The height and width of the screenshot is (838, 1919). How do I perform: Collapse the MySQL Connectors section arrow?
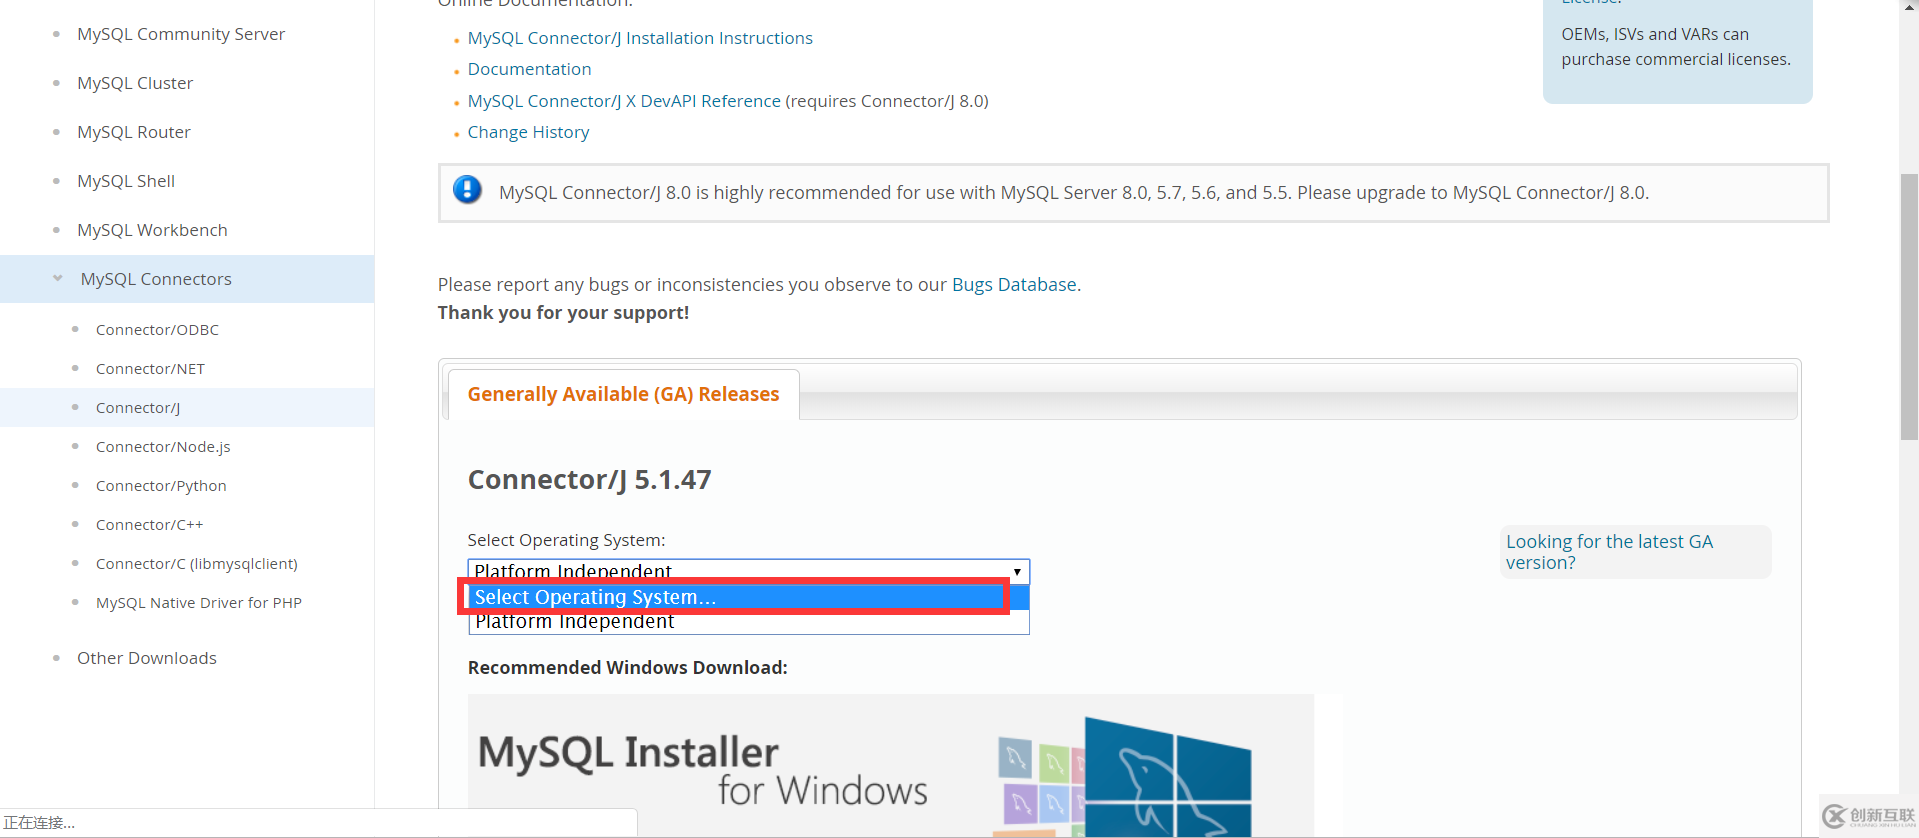58,278
